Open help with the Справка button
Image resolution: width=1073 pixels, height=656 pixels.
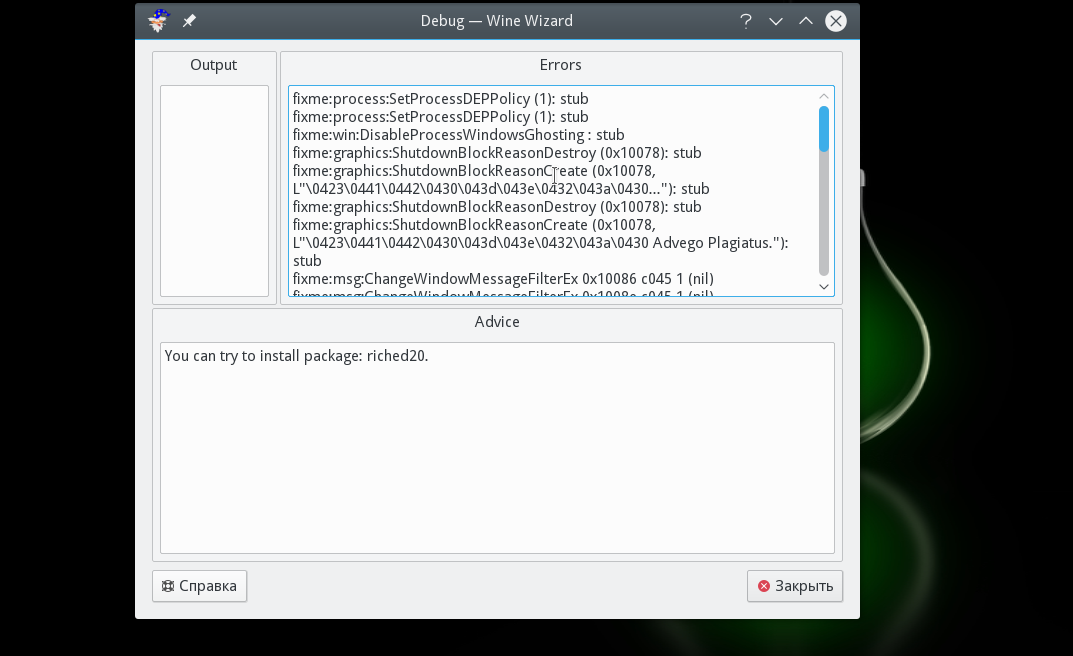pos(199,586)
